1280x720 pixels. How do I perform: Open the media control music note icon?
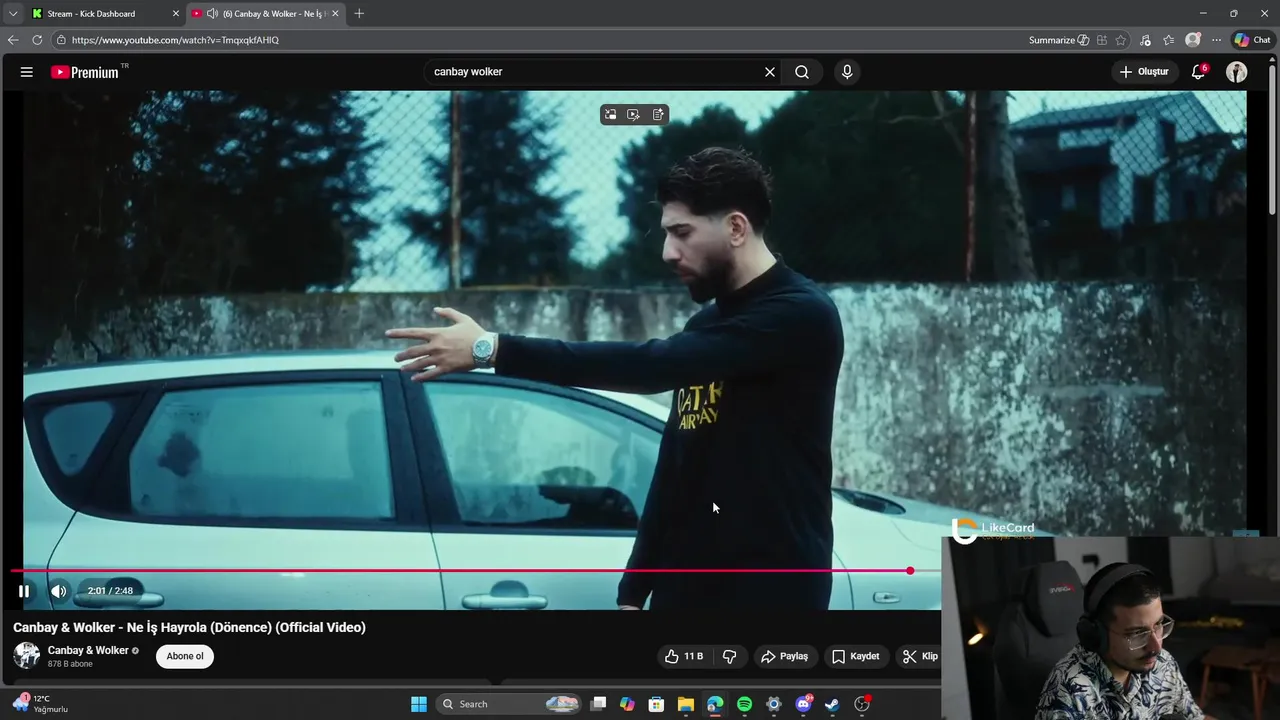point(1145,40)
